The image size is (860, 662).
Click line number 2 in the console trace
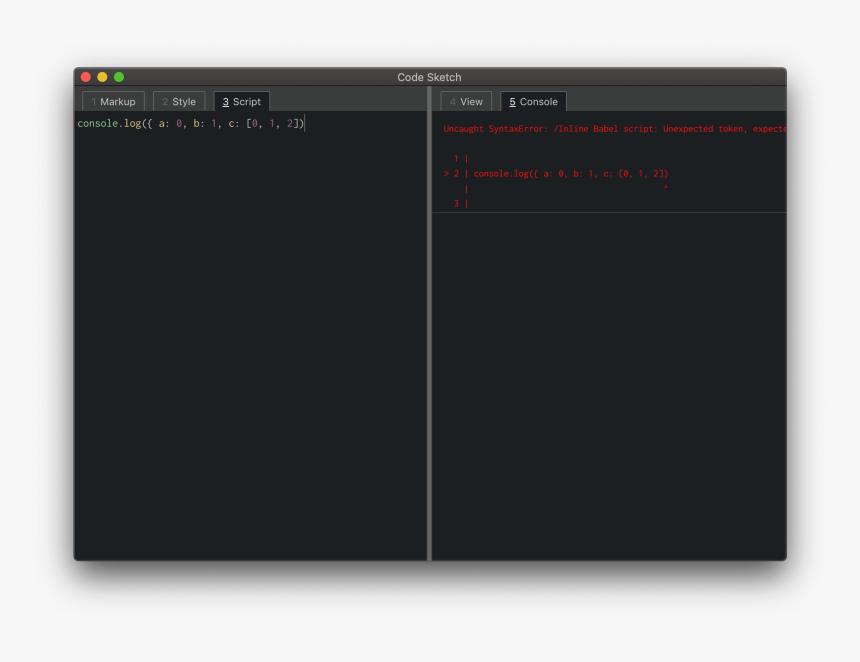458,173
